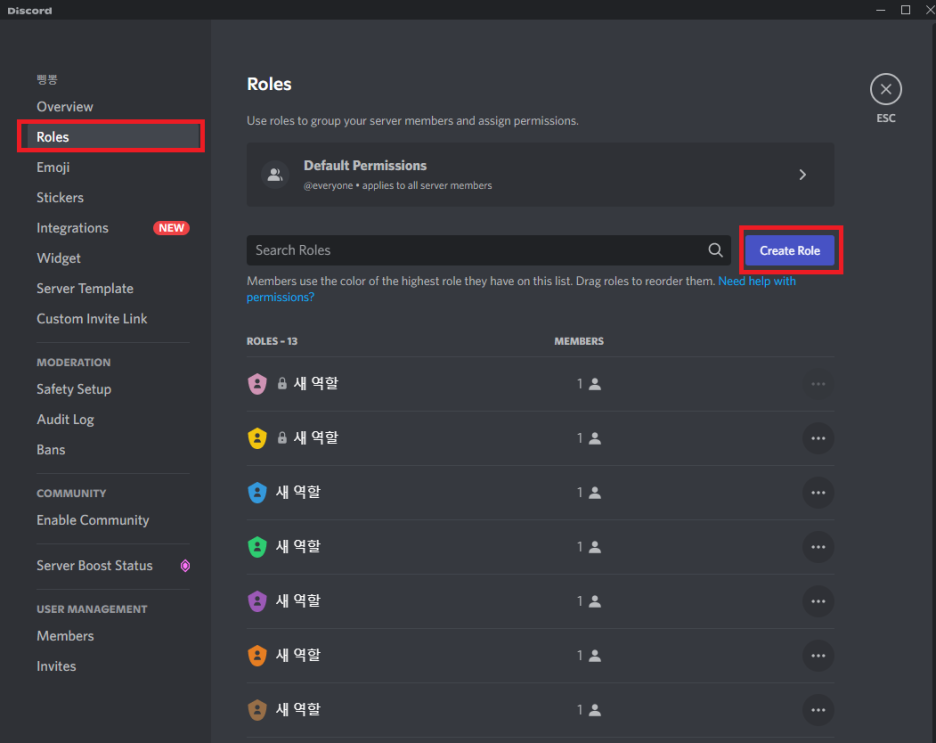Click the lock icon on the pink role
The width and height of the screenshot is (936, 743).
282,384
